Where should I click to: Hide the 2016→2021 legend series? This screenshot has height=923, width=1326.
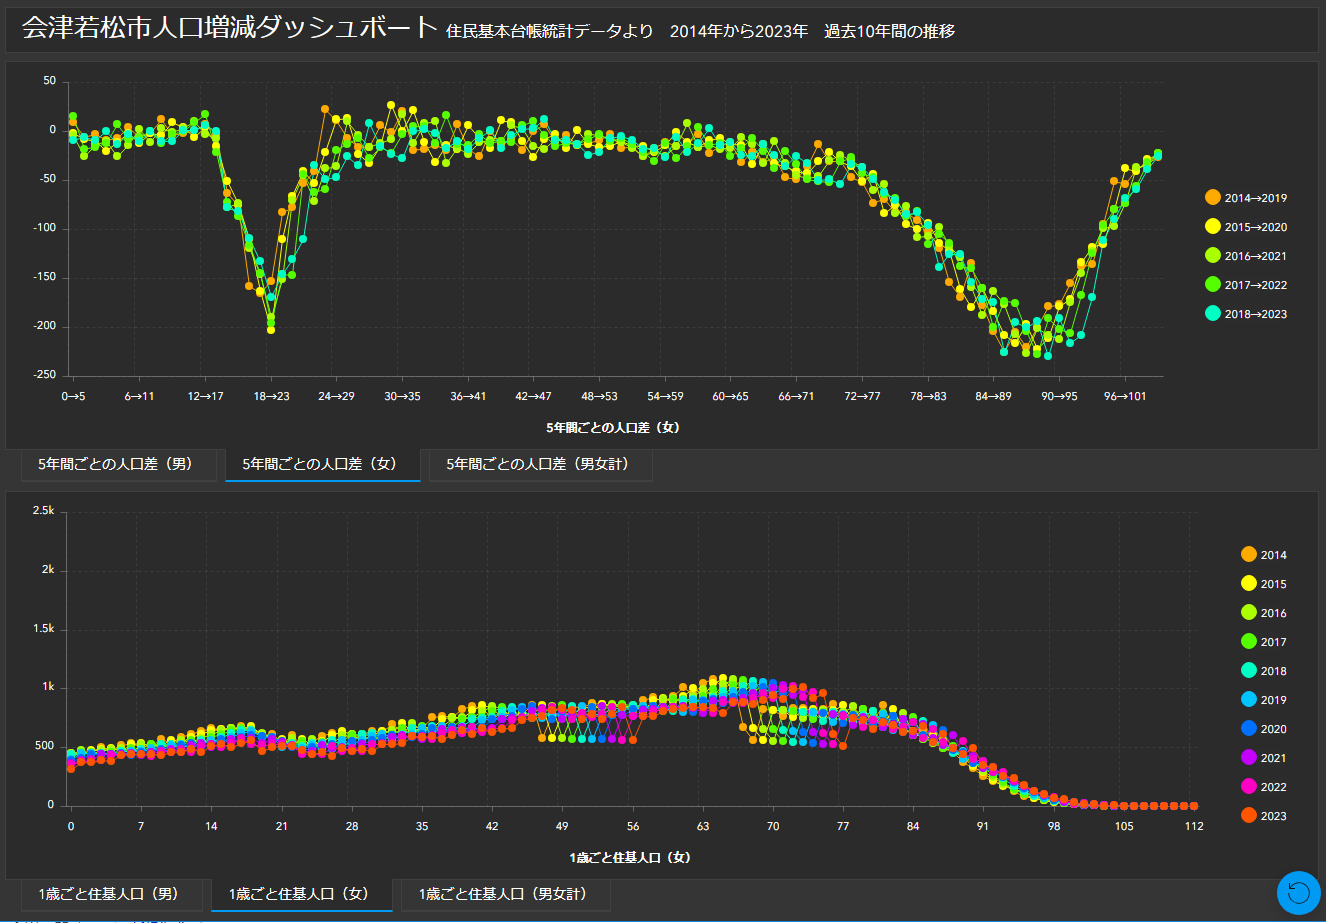point(1246,256)
